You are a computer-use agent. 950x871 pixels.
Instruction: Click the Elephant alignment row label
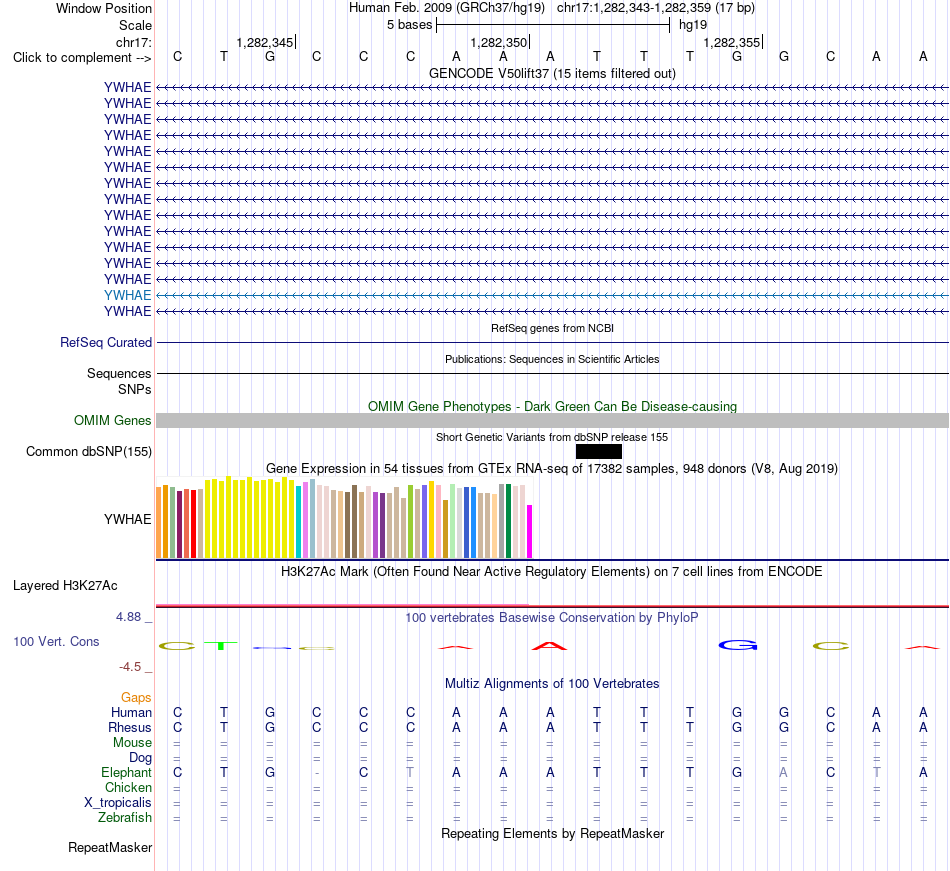[127, 772]
